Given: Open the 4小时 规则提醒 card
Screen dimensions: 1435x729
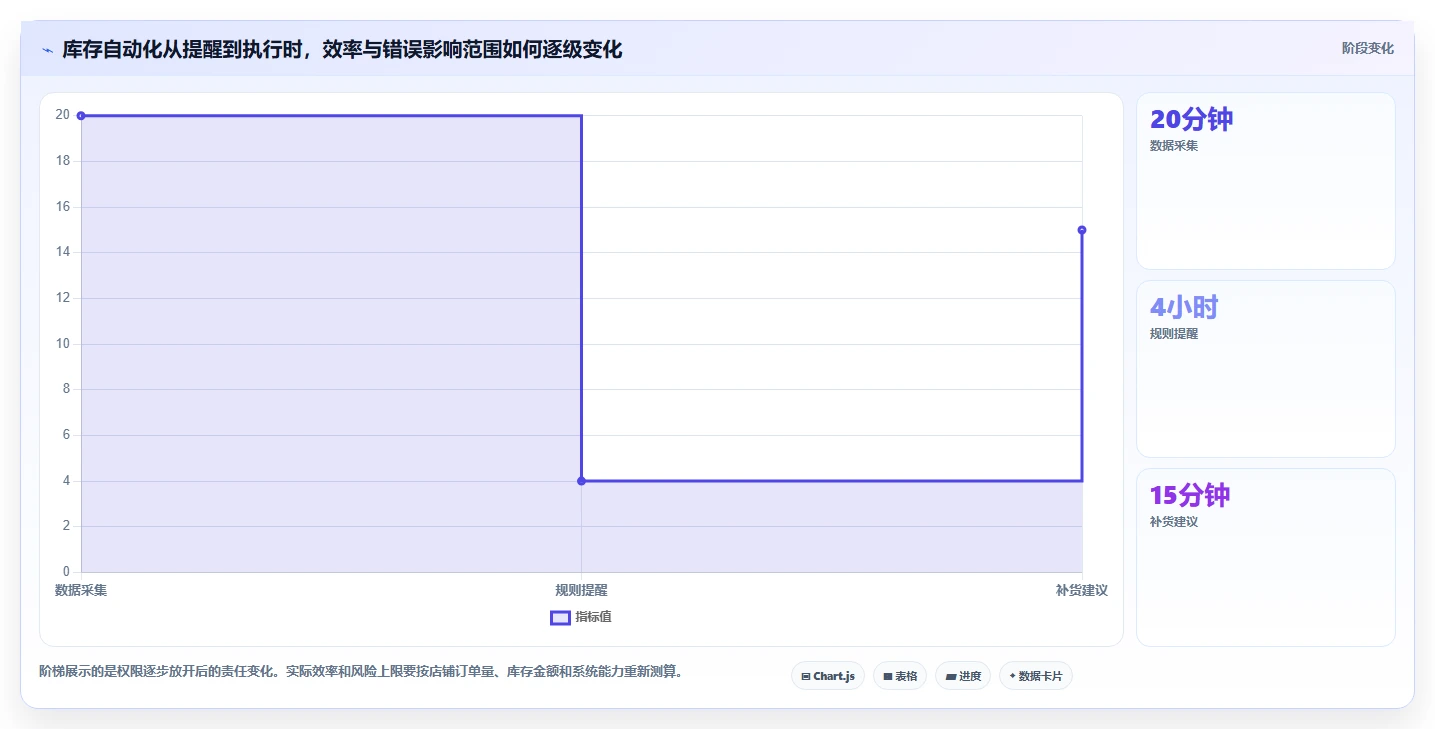Looking at the screenshot, I should (x=1265, y=369).
